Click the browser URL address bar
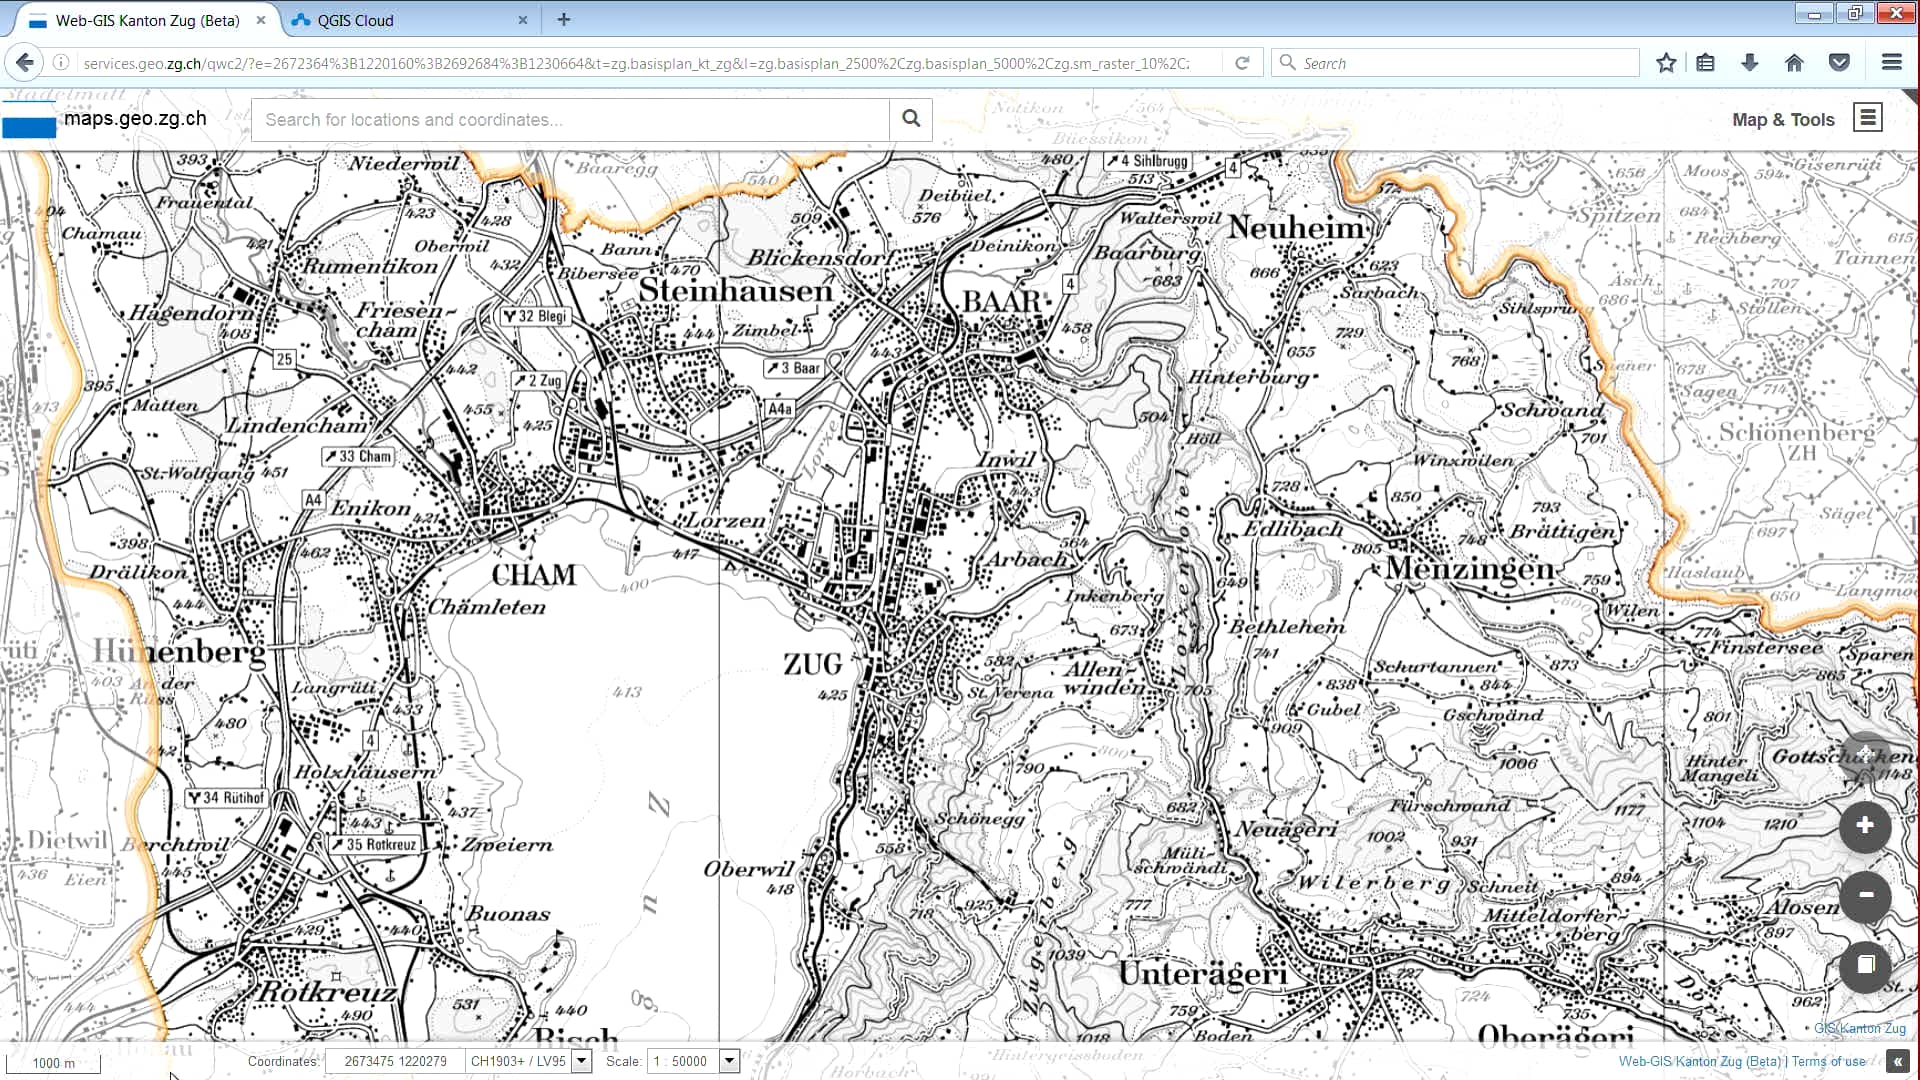 [x=636, y=63]
